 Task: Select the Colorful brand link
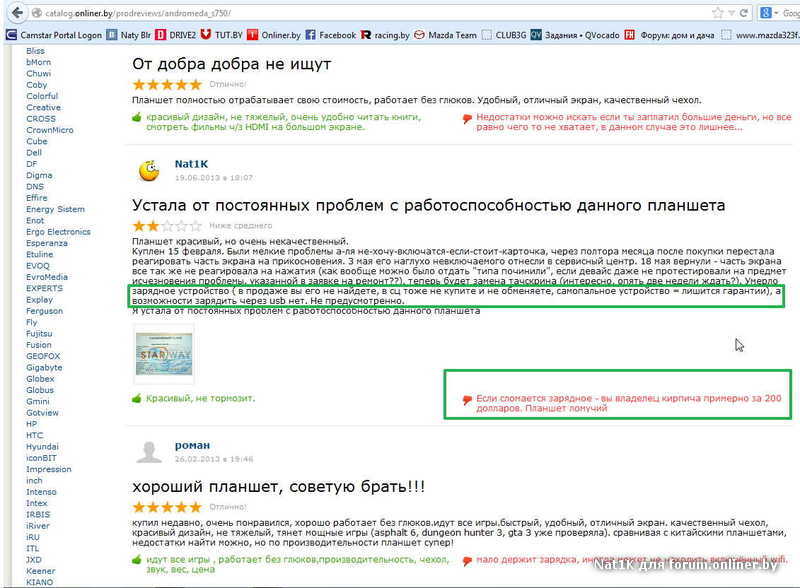[x=42, y=96]
